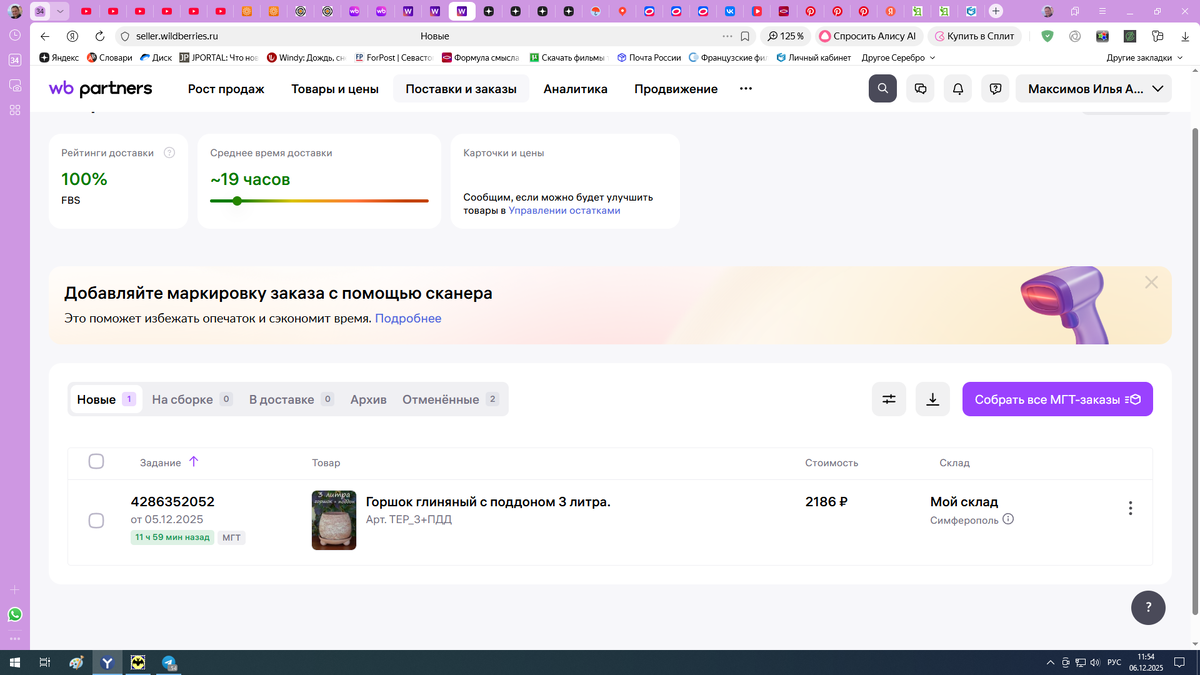
Task: Click the Yandex Browser taskbar icon
Action: pyautogui.click(x=107, y=662)
